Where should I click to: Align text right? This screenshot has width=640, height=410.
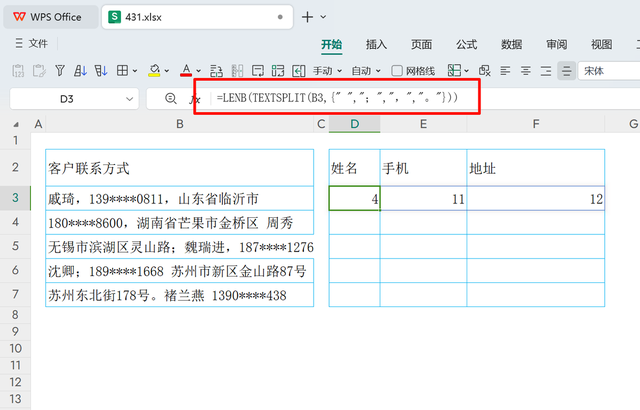coord(546,71)
